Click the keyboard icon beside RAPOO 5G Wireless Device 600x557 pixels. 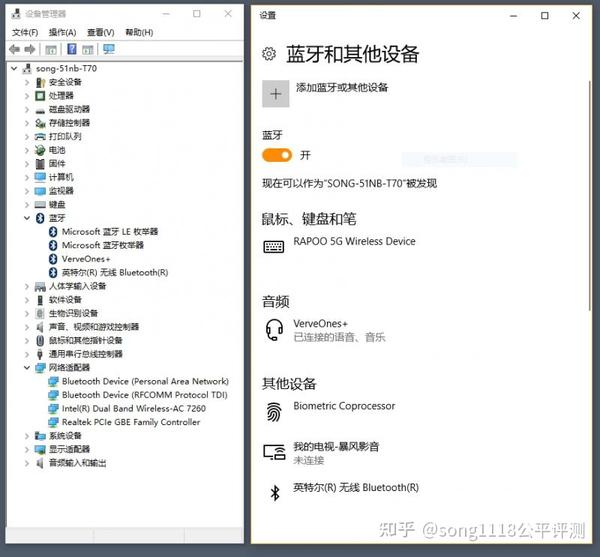tap(274, 247)
